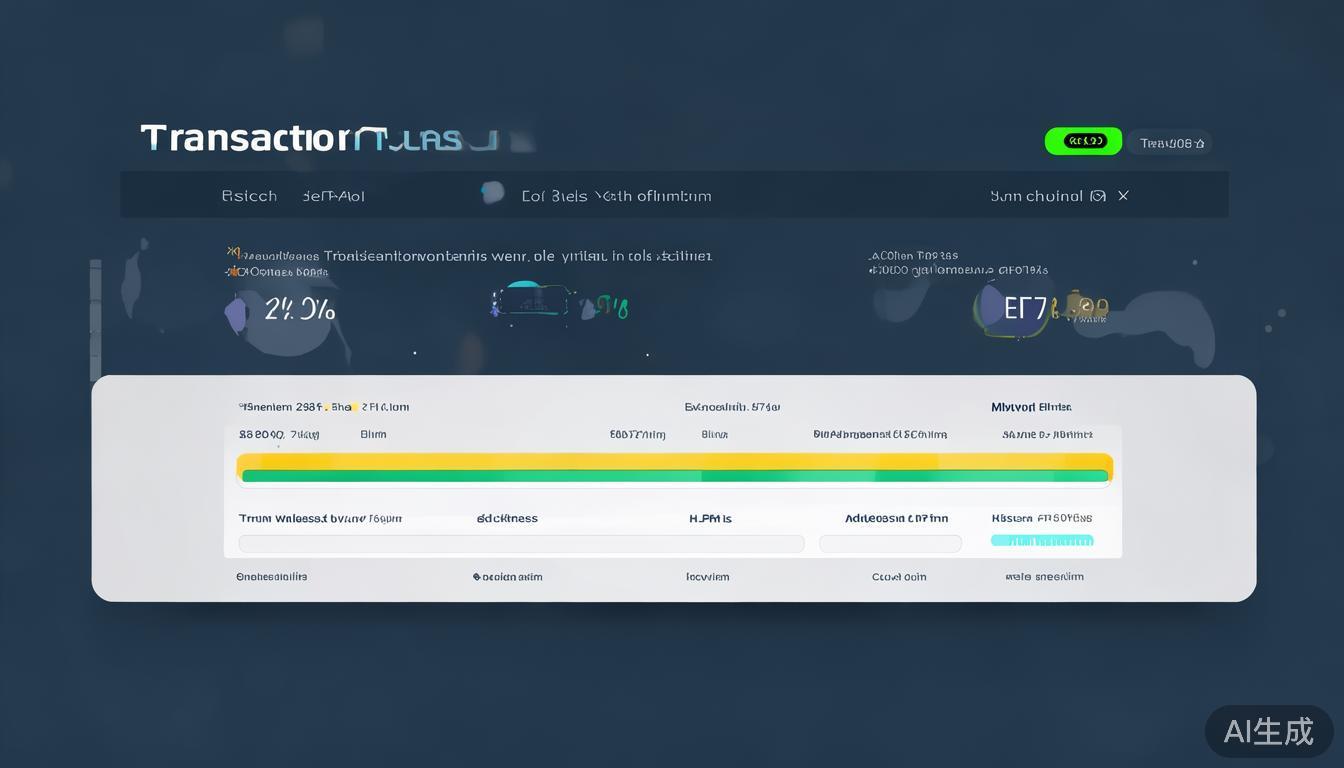The height and width of the screenshot is (768, 1344).
Task: Click the gold badge right of "E17"
Action: coord(1088,308)
